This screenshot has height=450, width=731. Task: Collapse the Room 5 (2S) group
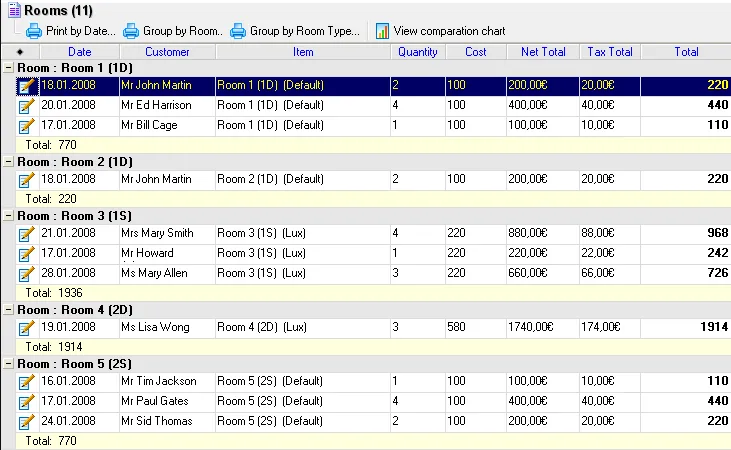pos(8,364)
